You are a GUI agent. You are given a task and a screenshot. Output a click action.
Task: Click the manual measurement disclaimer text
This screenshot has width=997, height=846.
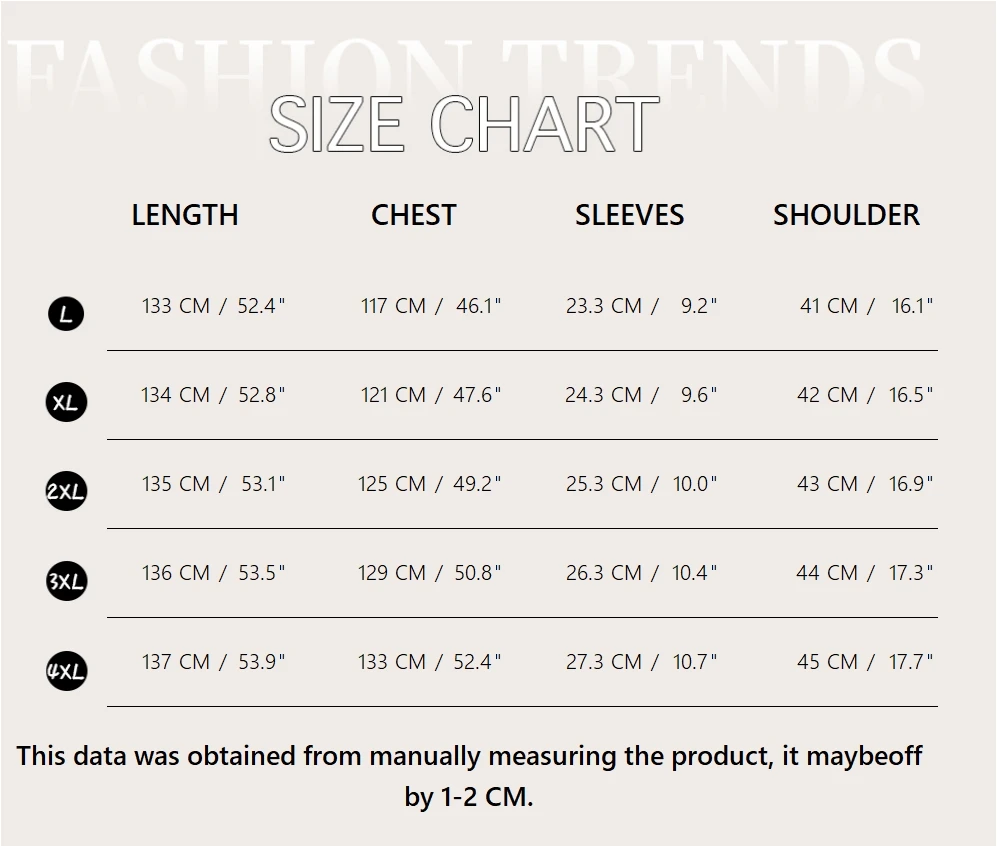[469, 776]
